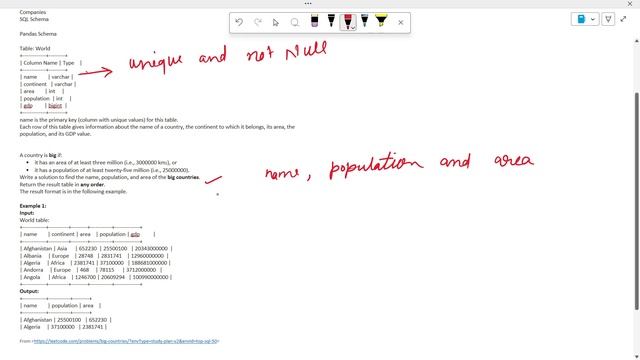The height and width of the screenshot is (360, 640).
Task: Click the 'population | int' schema row
Action: click(46, 98)
